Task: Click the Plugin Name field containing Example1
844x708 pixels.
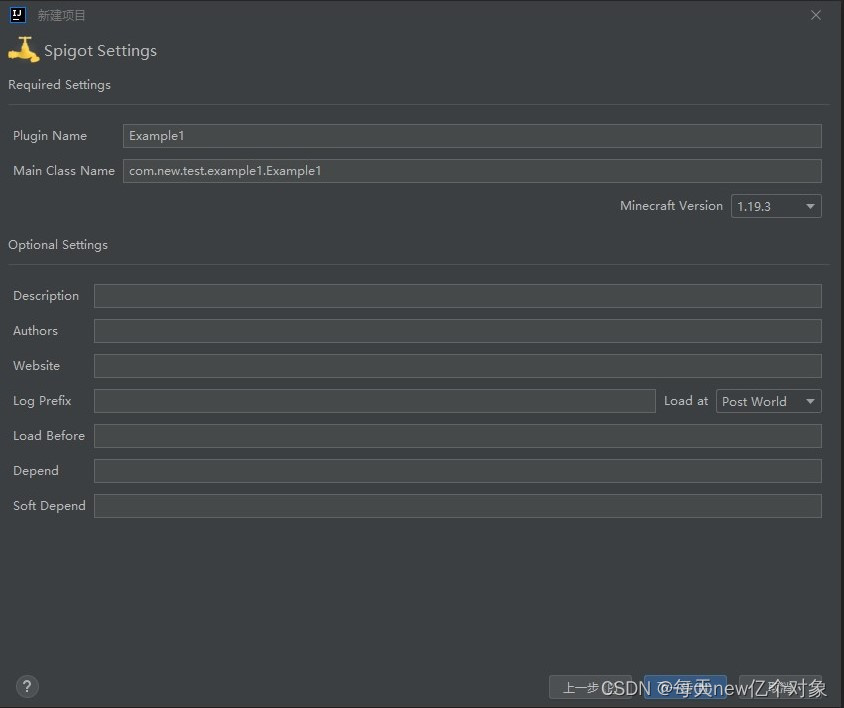Action: [472, 136]
